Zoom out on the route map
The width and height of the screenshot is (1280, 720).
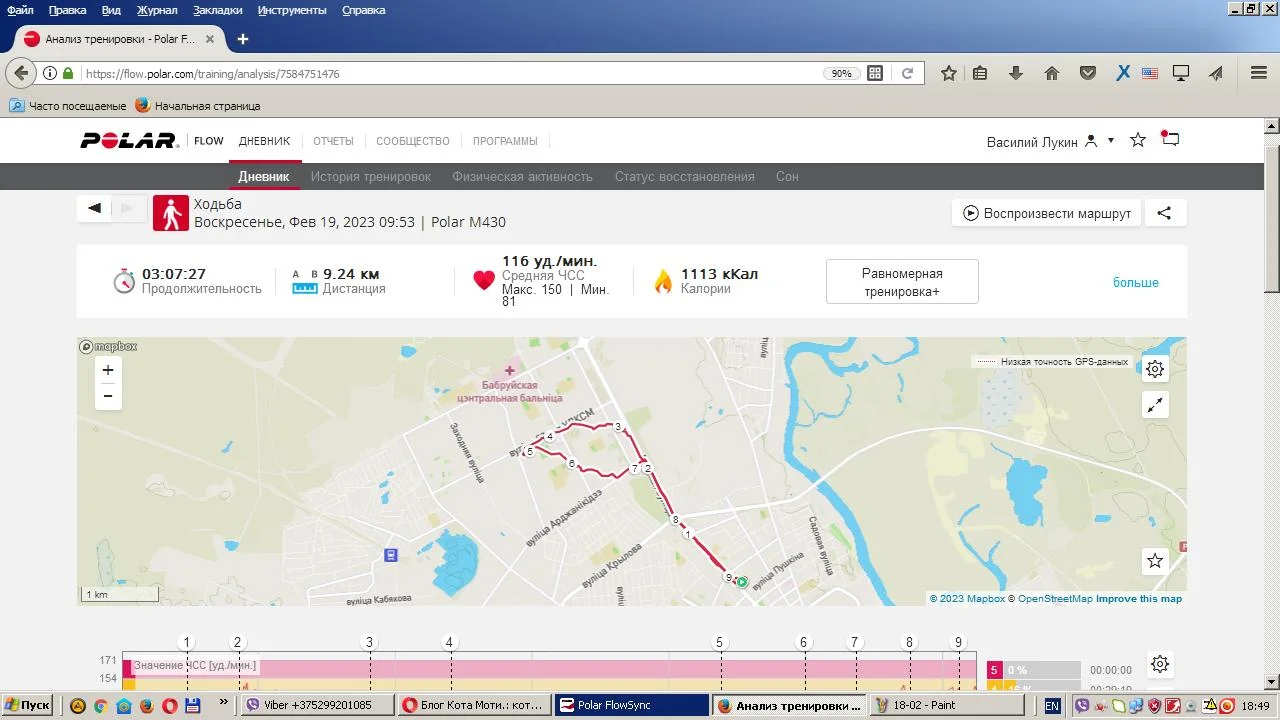(x=108, y=396)
